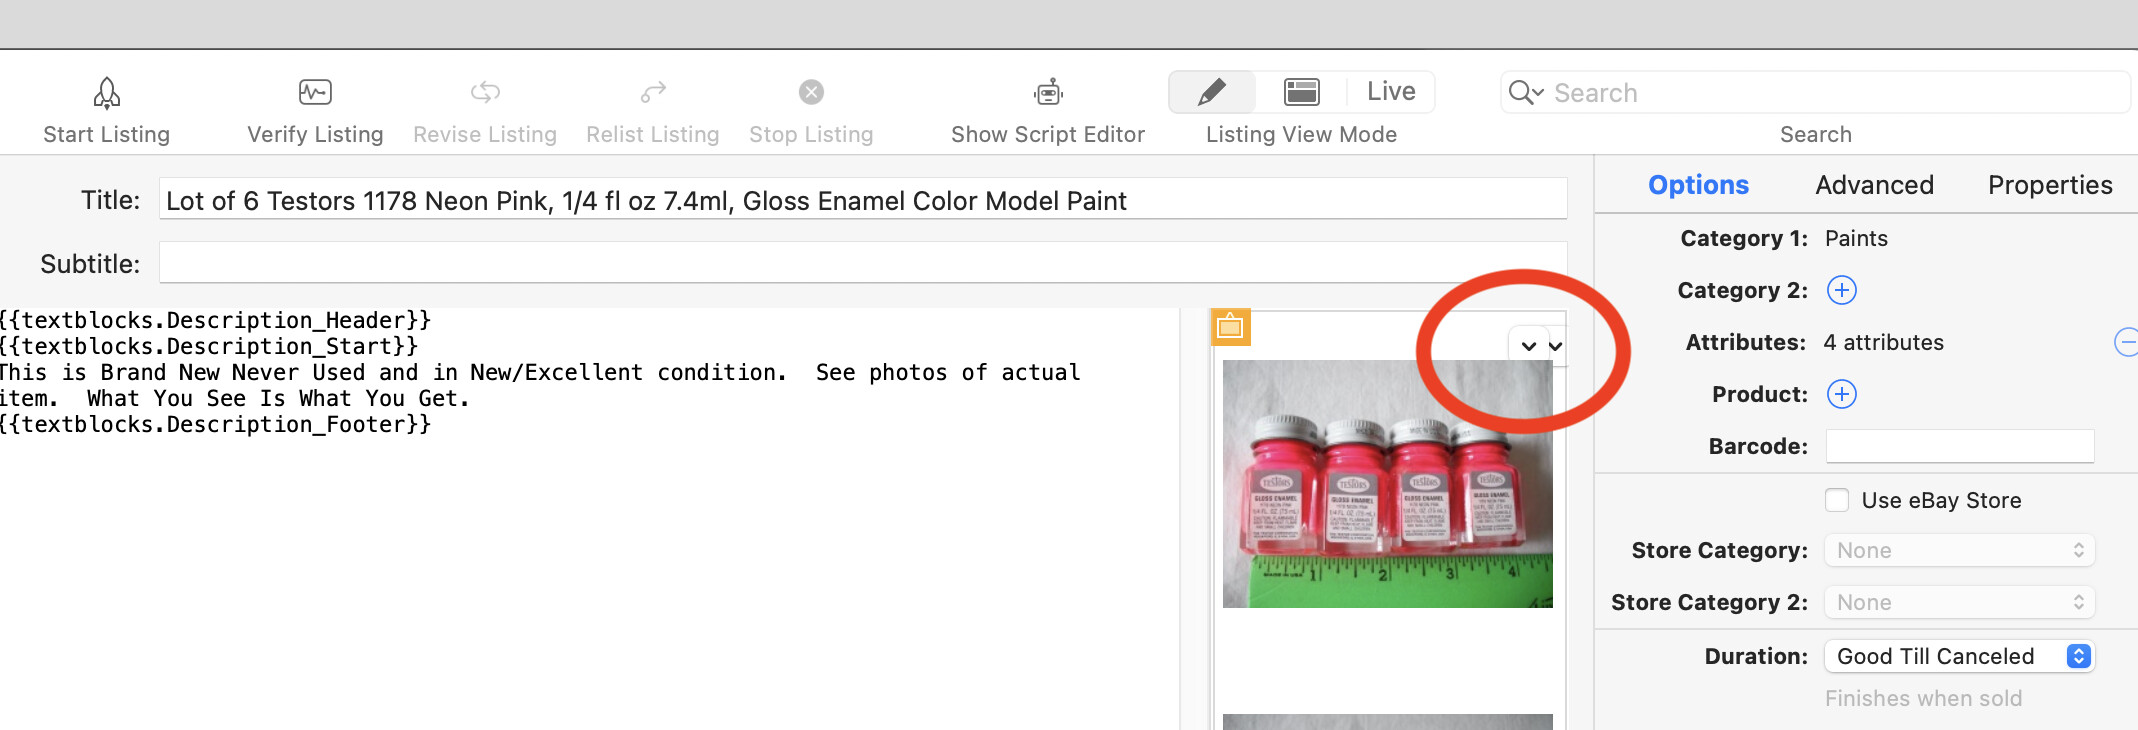Viewport: 2138px width, 730px height.
Task: Select the pink paint bottles photo thumbnail
Action: (1387, 484)
